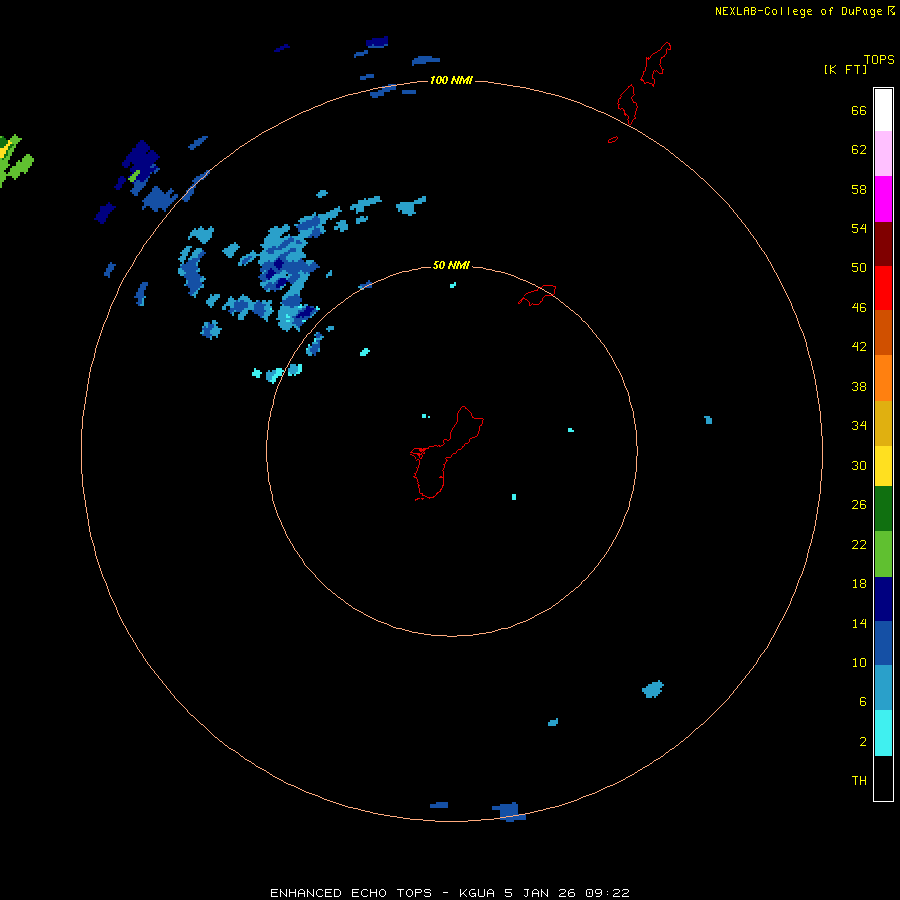Click the TOPS legend title
The height and width of the screenshot is (900, 900).
[x=879, y=59]
